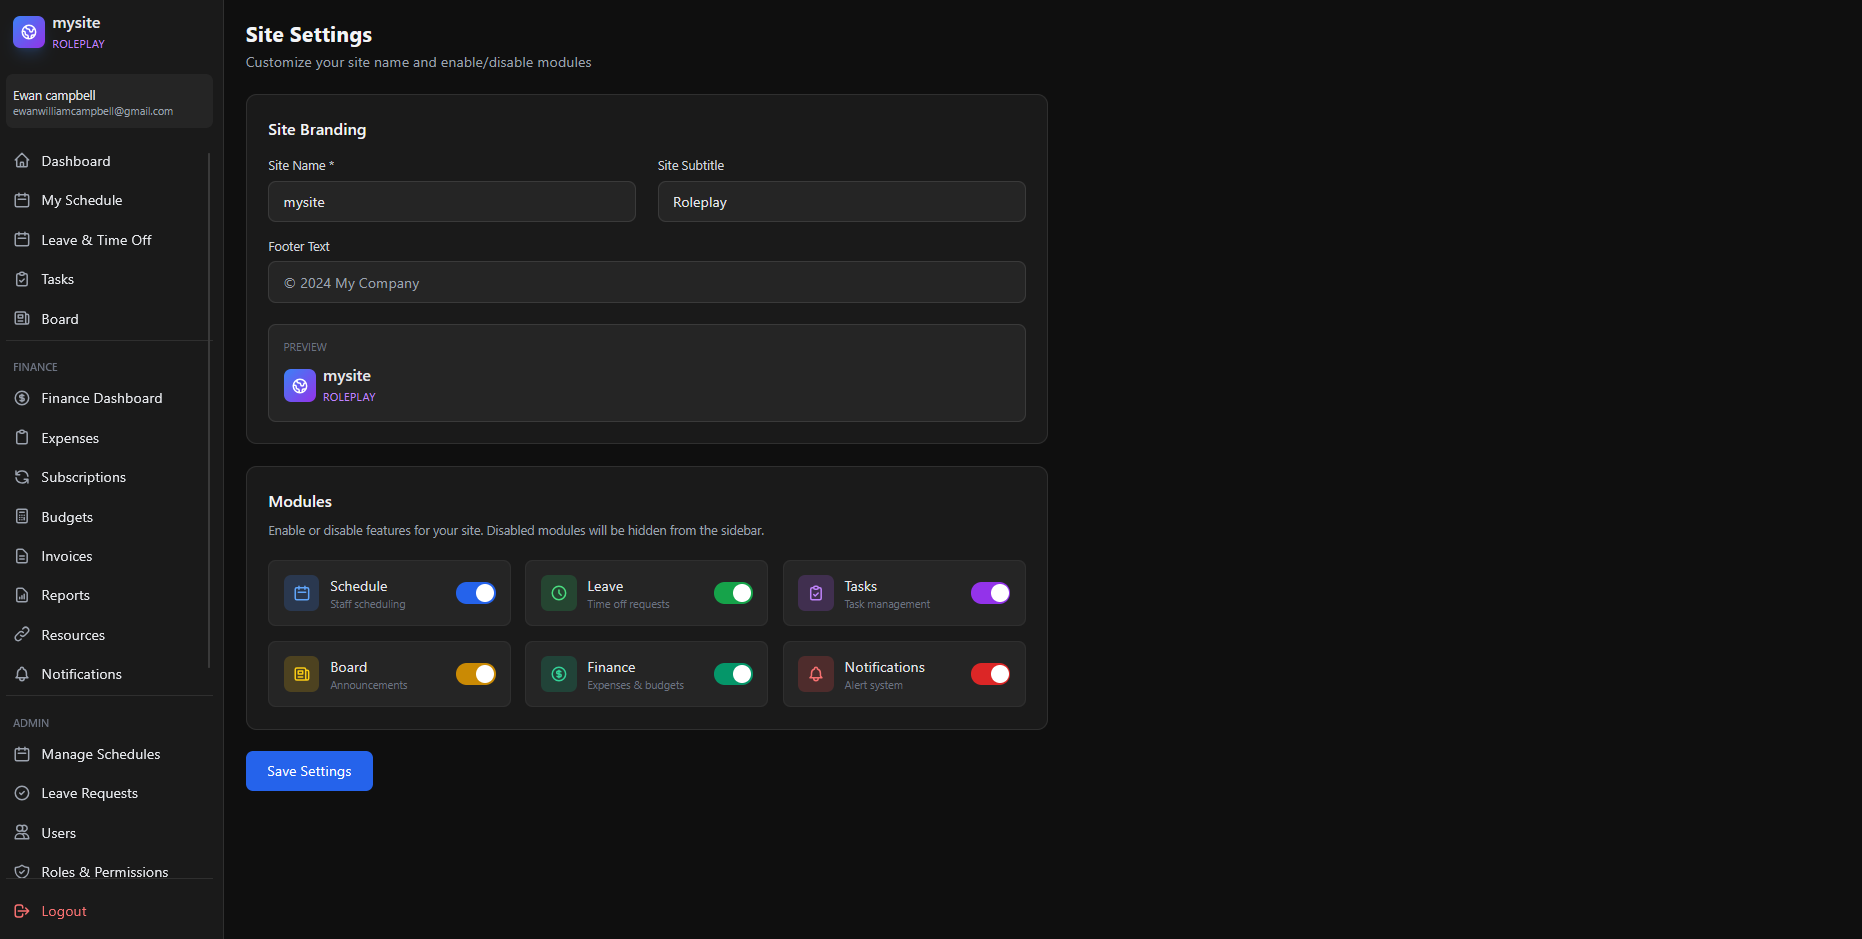Click the Logout arrow icon
The height and width of the screenshot is (939, 1862).
(22, 911)
